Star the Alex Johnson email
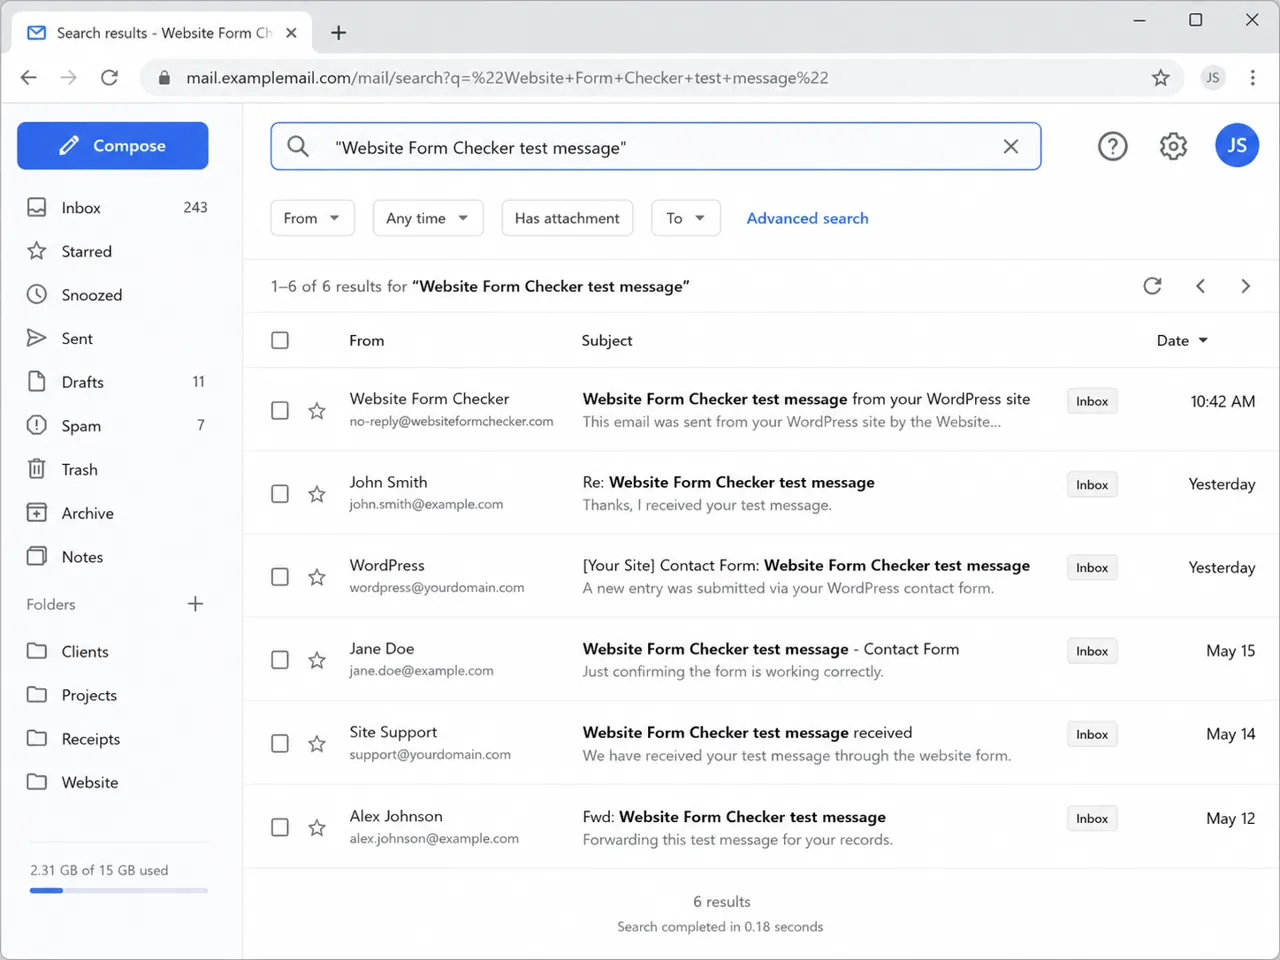The image size is (1280, 960). pos(317,828)
